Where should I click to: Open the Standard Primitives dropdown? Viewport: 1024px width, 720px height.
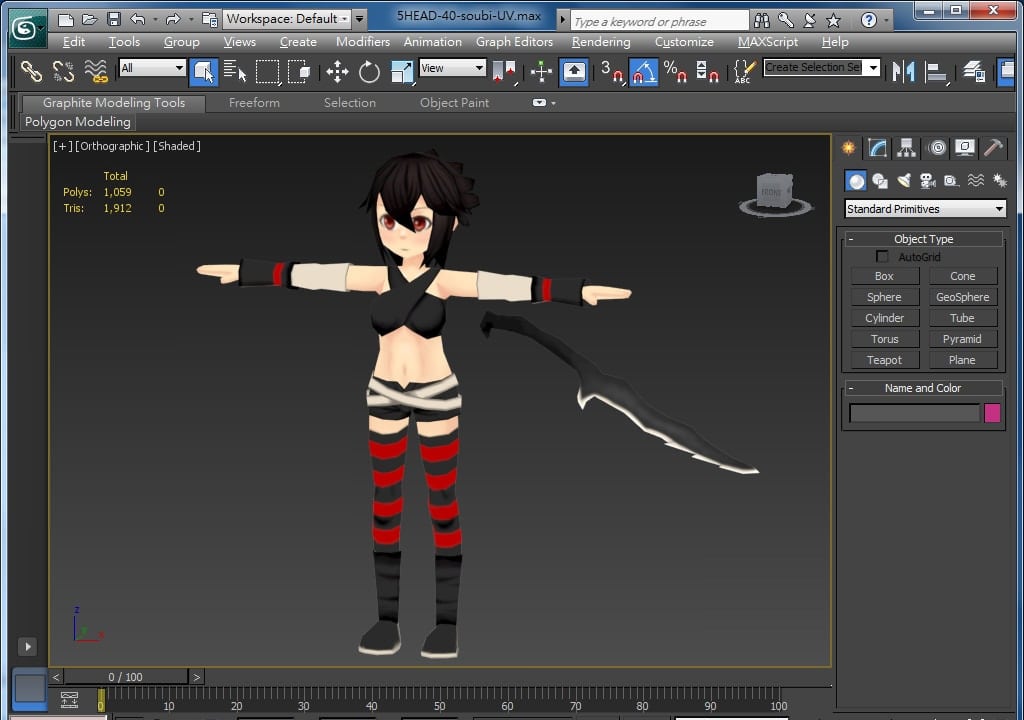[x=924, y=209]
